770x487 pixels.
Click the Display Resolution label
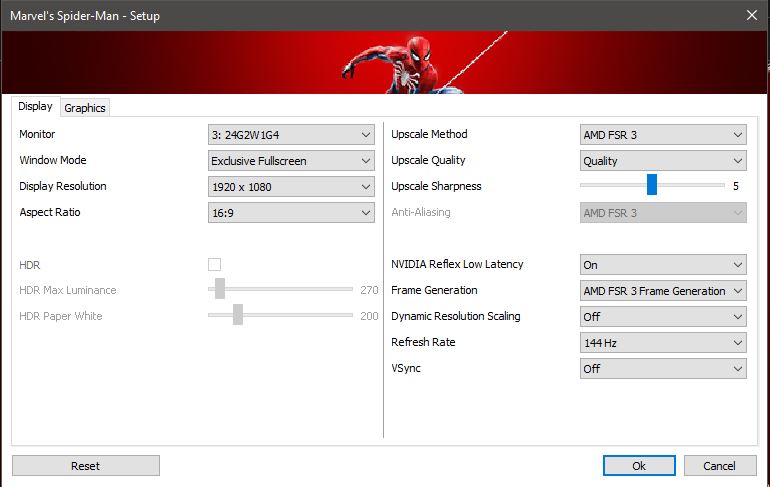[63, 187]
